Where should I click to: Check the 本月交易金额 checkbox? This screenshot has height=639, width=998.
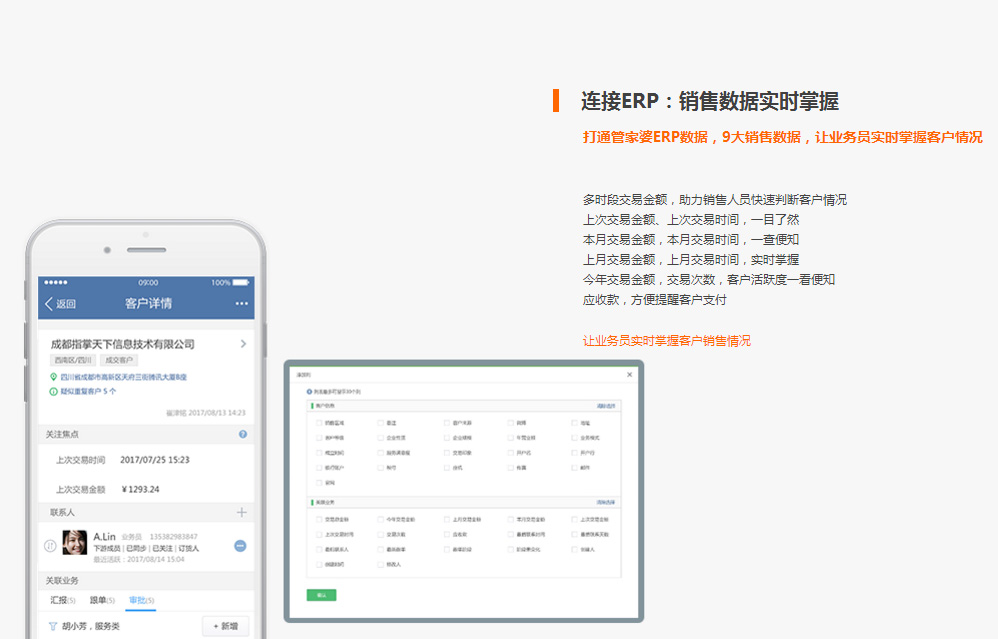[510, 519]
